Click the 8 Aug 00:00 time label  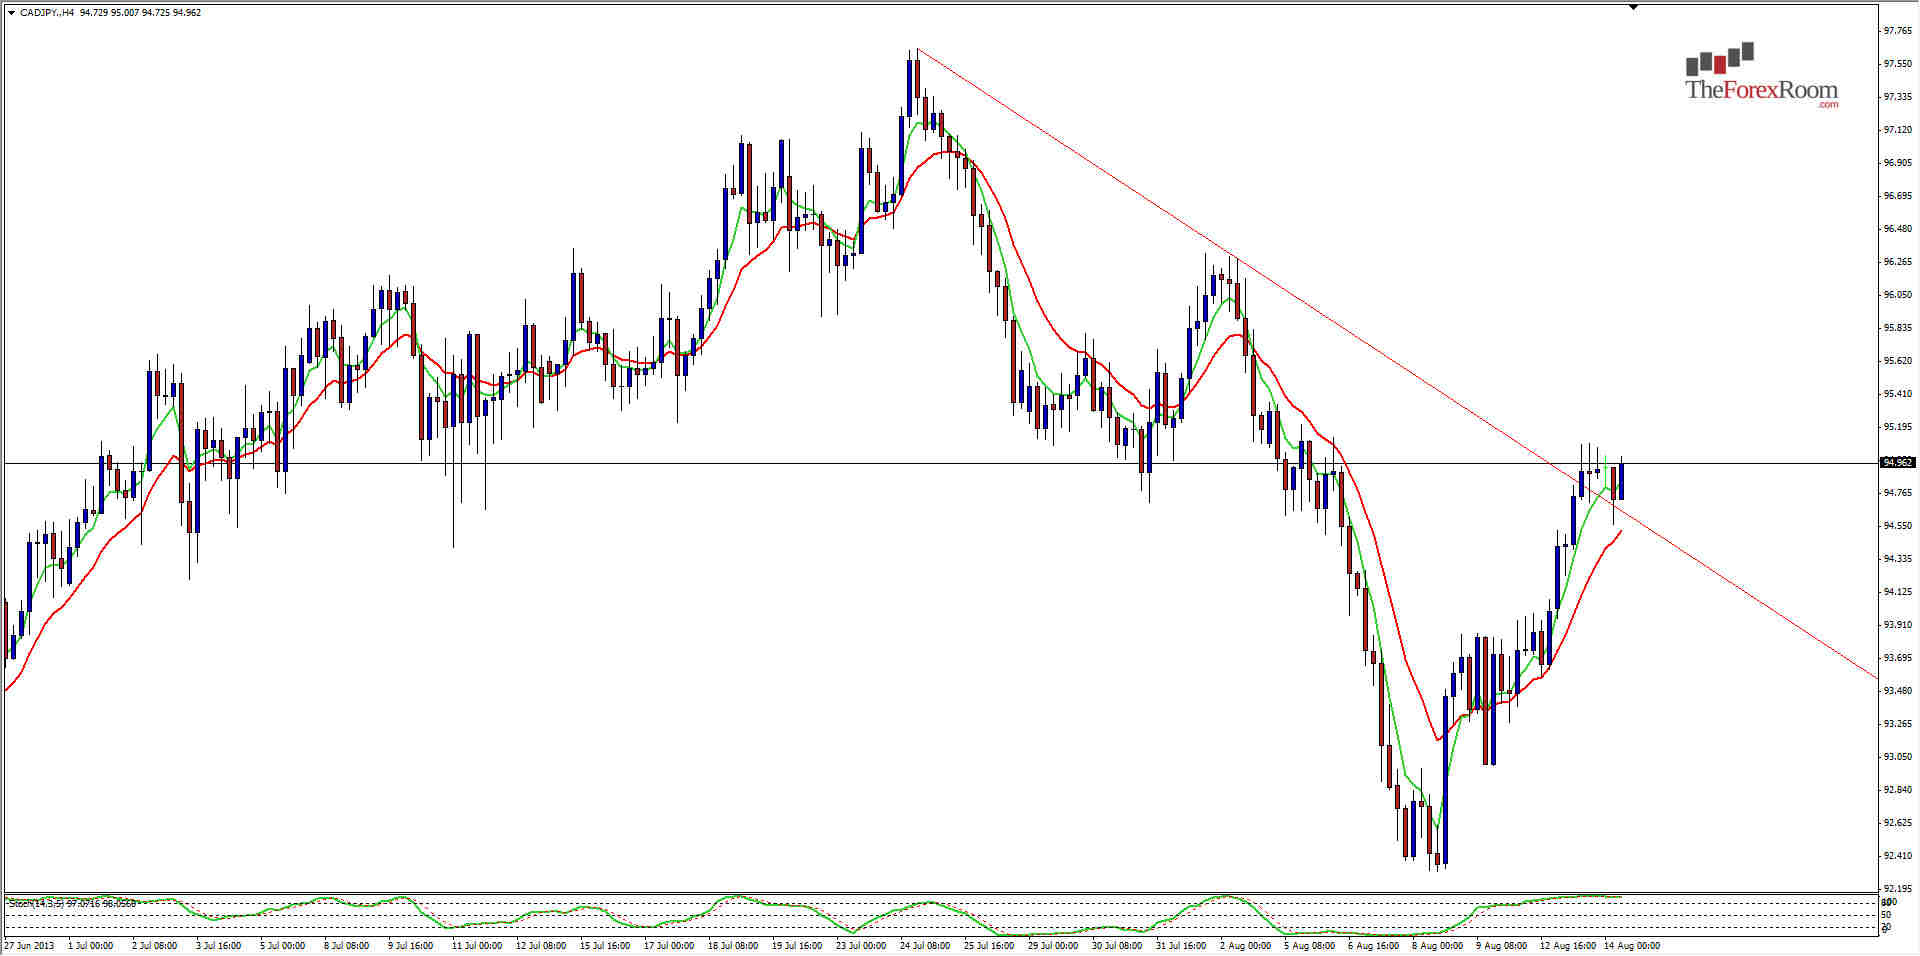click(x=1437, y=945)
